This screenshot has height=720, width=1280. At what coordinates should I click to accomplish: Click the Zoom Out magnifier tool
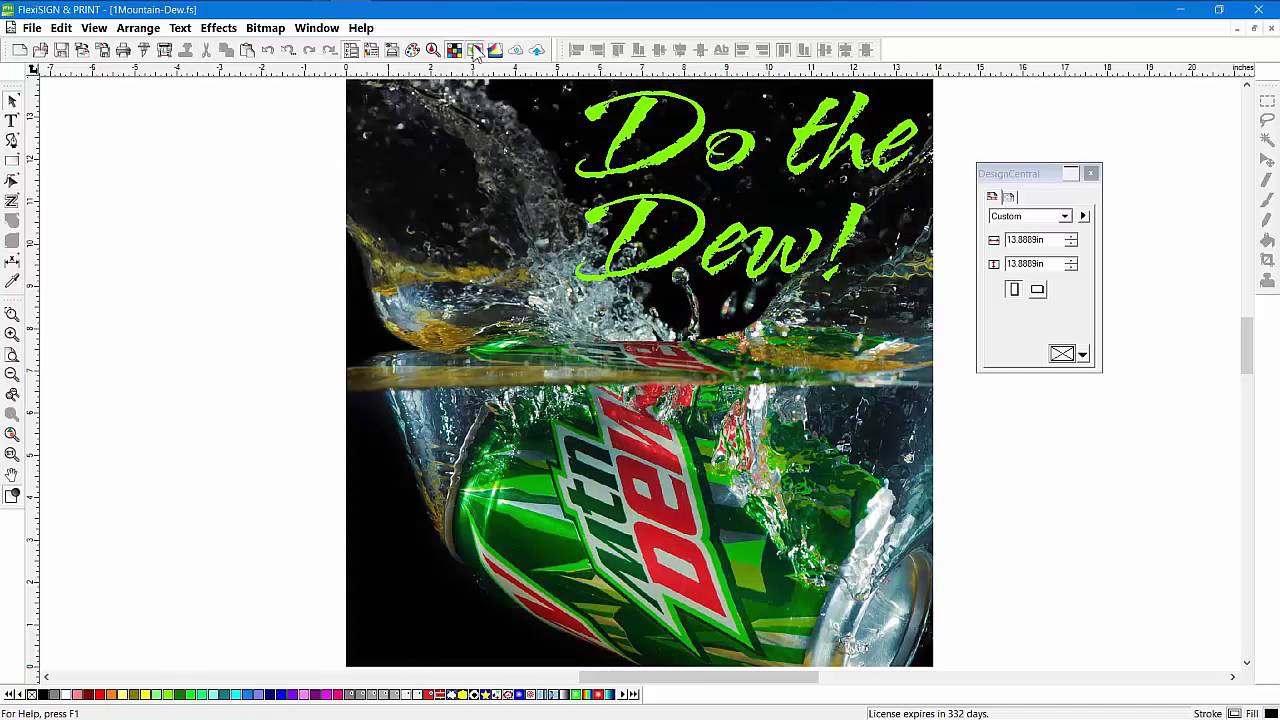click(x=12, y=374)
